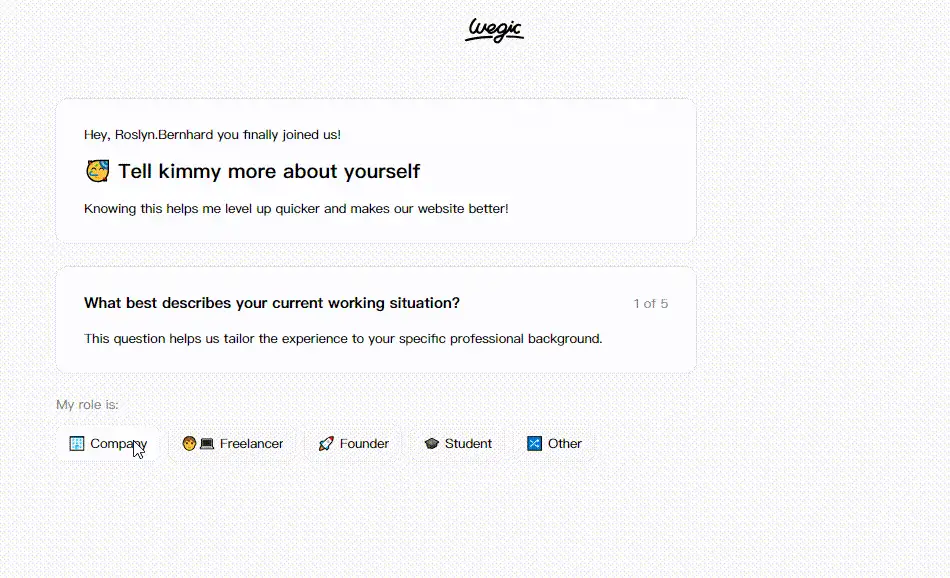Click the '1 of 5' step indicator
Viewport: 950px width, 578px height.
tap(651, 304)
